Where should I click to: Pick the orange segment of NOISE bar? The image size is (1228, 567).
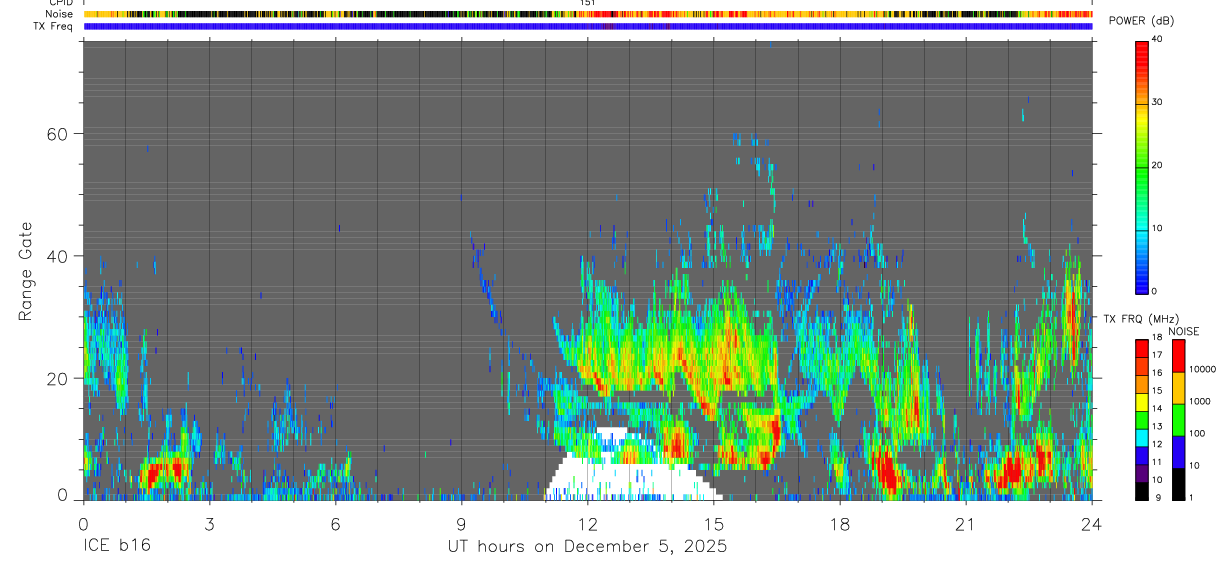point(1178,388)
